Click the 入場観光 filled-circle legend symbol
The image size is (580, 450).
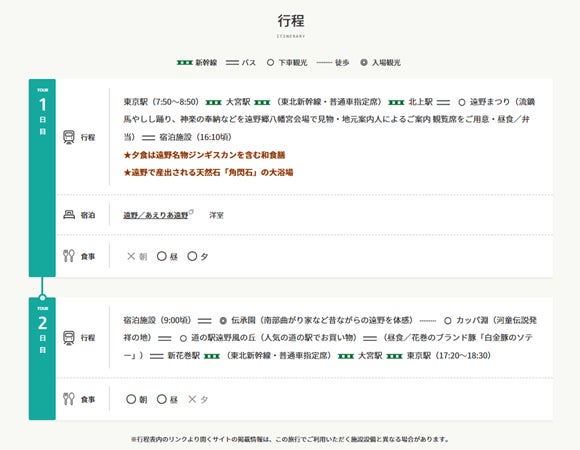364,62
